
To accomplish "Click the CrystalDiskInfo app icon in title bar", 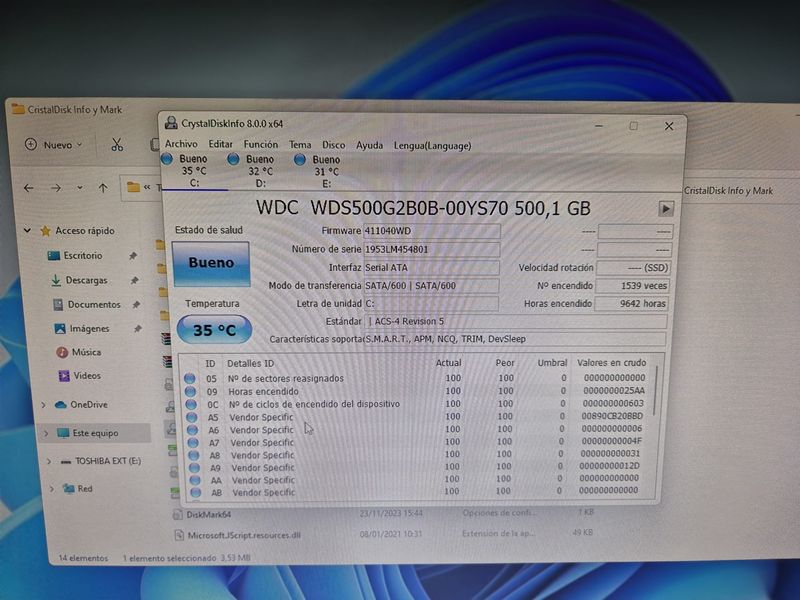I will point(171,123).
